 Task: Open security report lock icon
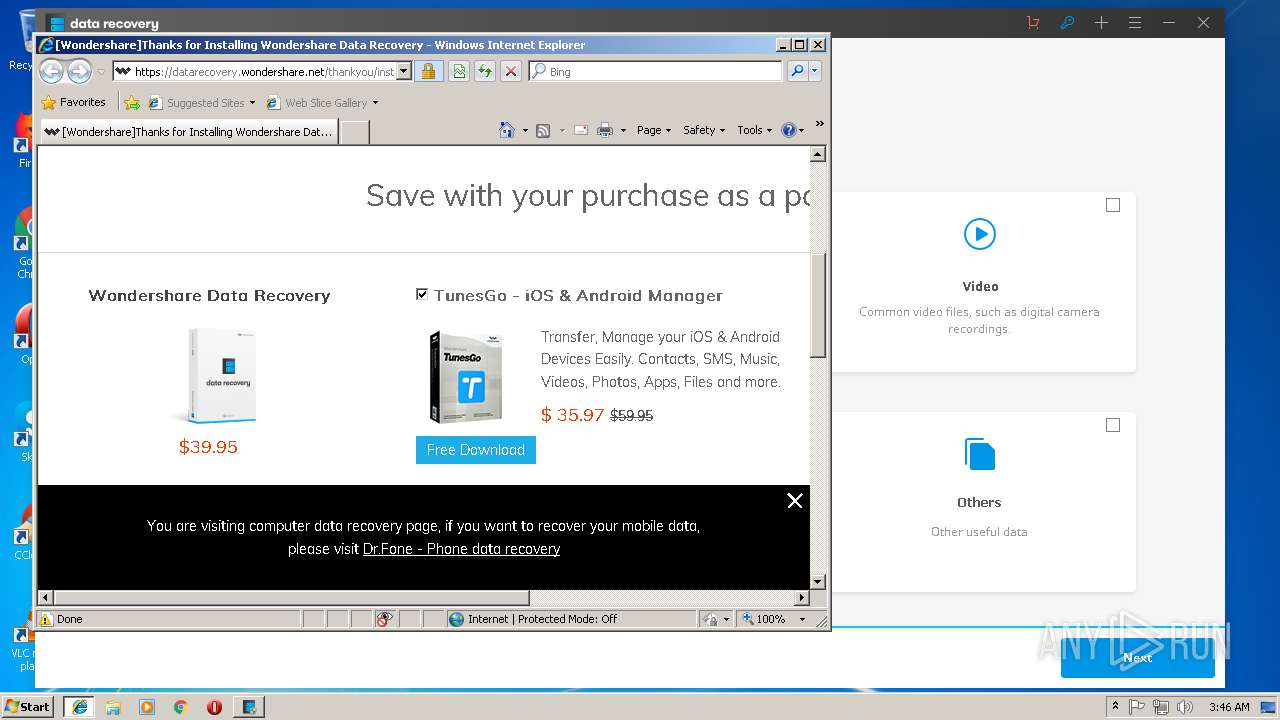pos(428,71)
